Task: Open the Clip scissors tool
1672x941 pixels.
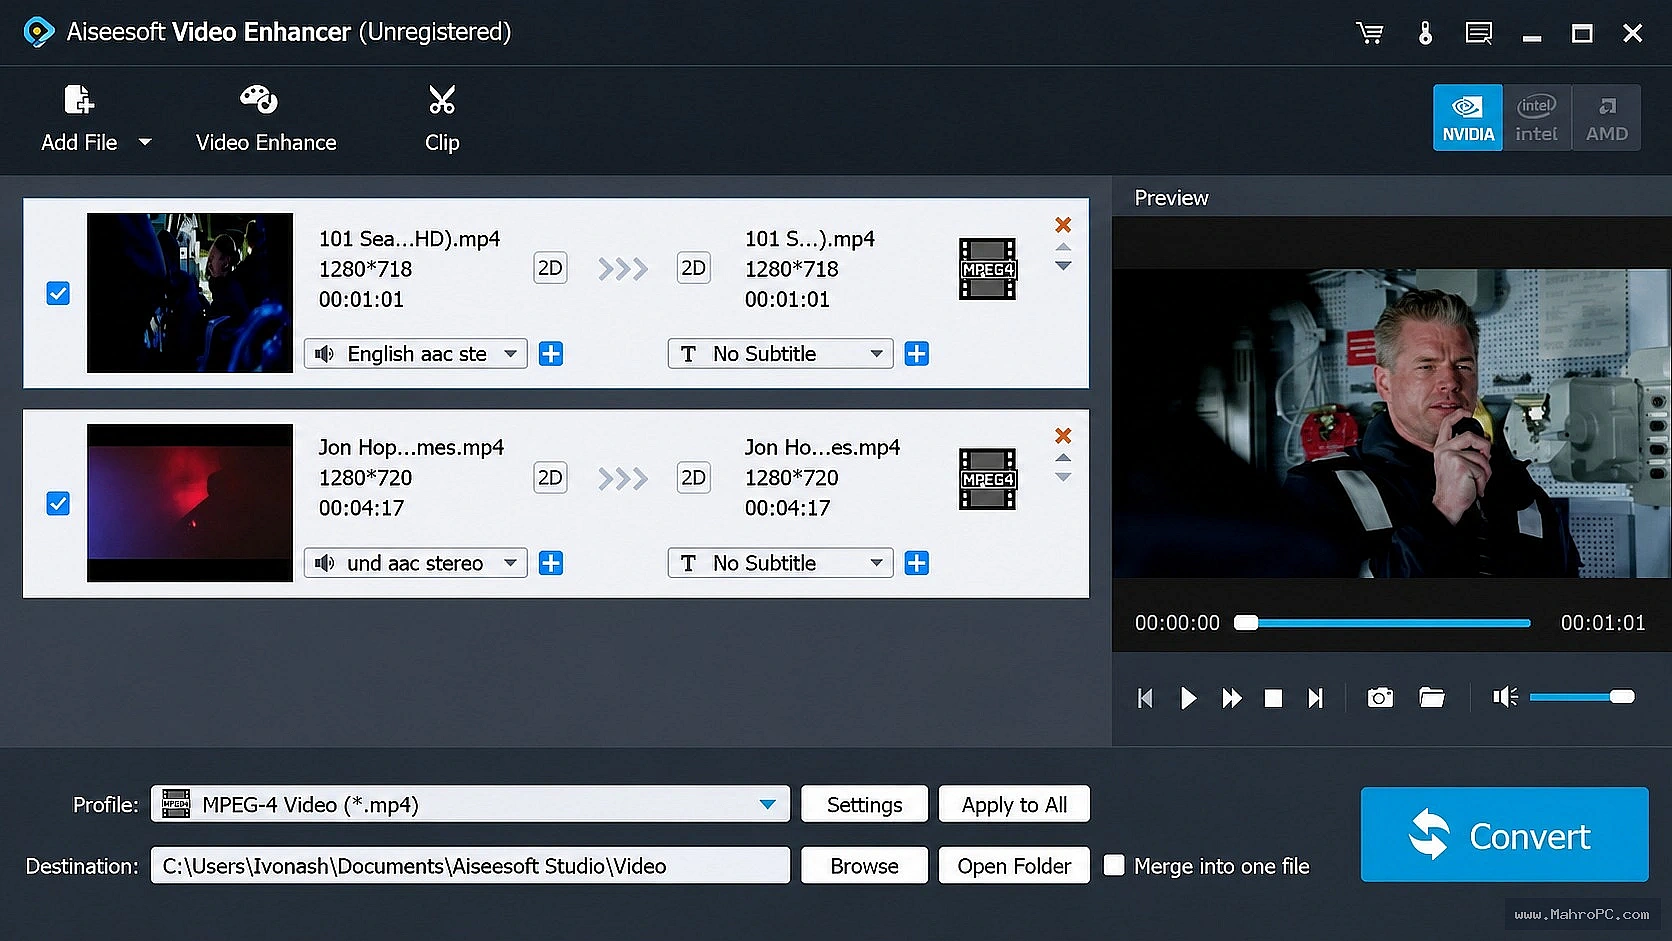Action: point(442,119)
